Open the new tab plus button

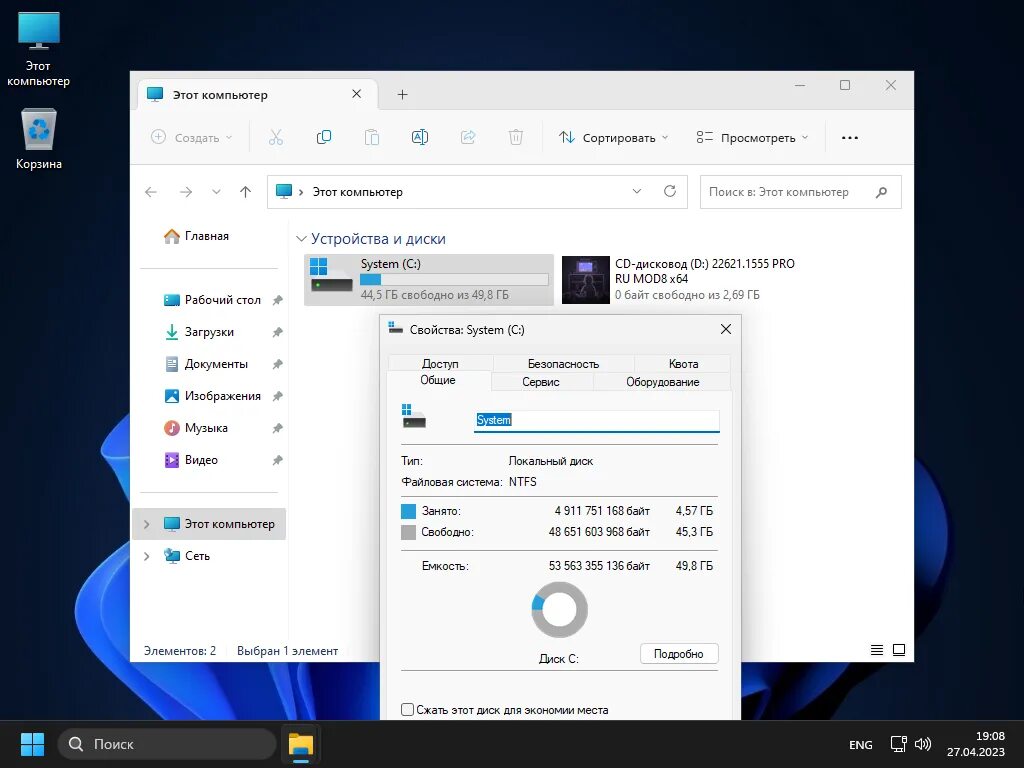point(402,95)
